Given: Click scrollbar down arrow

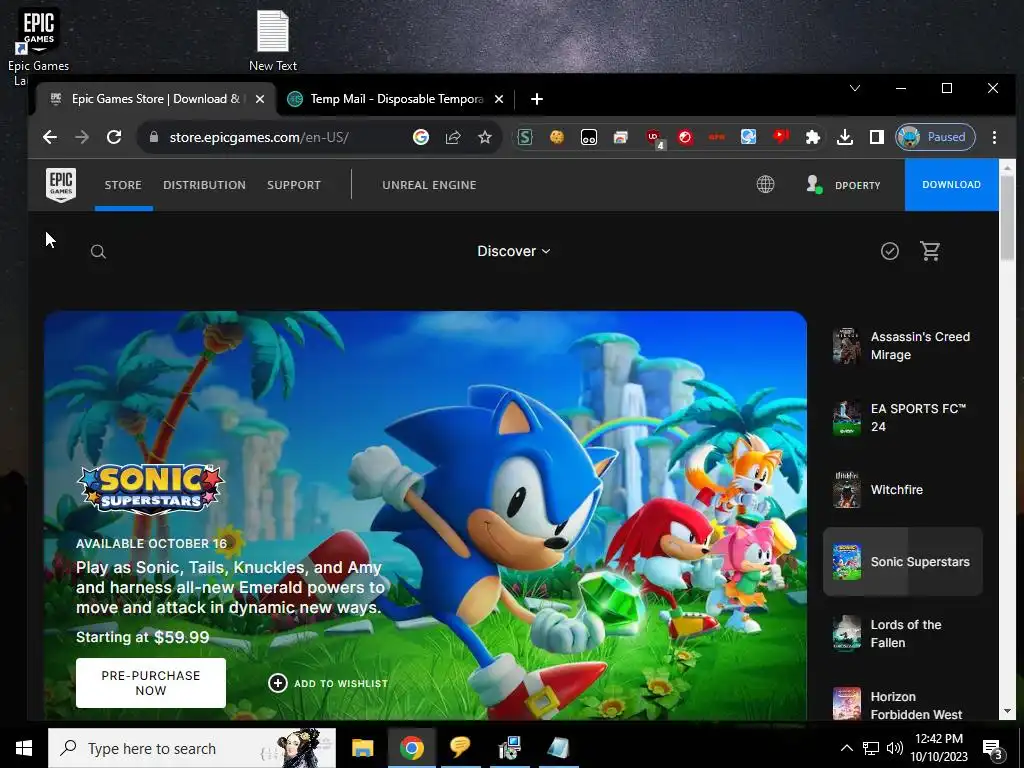Looking at the screenshot, I should coord(1007,711).
